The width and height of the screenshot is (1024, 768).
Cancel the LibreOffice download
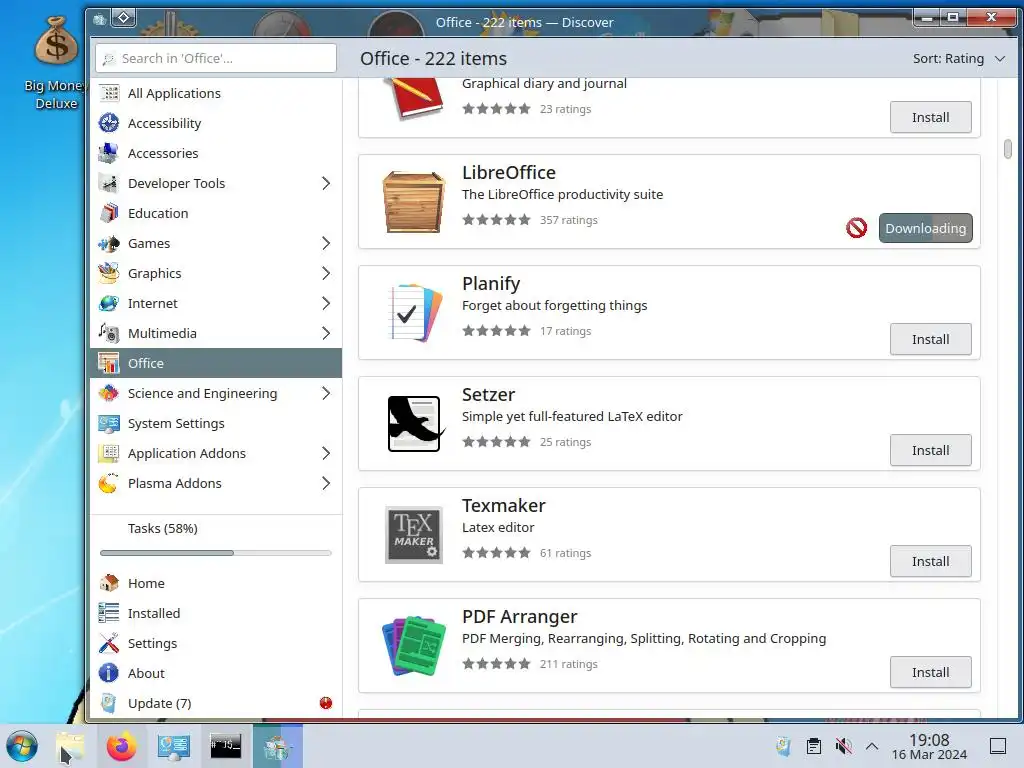(856, 228)
